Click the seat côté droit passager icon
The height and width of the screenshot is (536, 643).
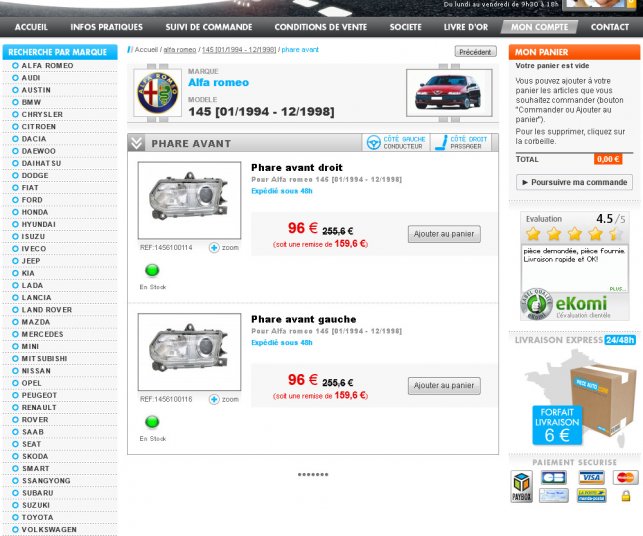tap(441, 143)
